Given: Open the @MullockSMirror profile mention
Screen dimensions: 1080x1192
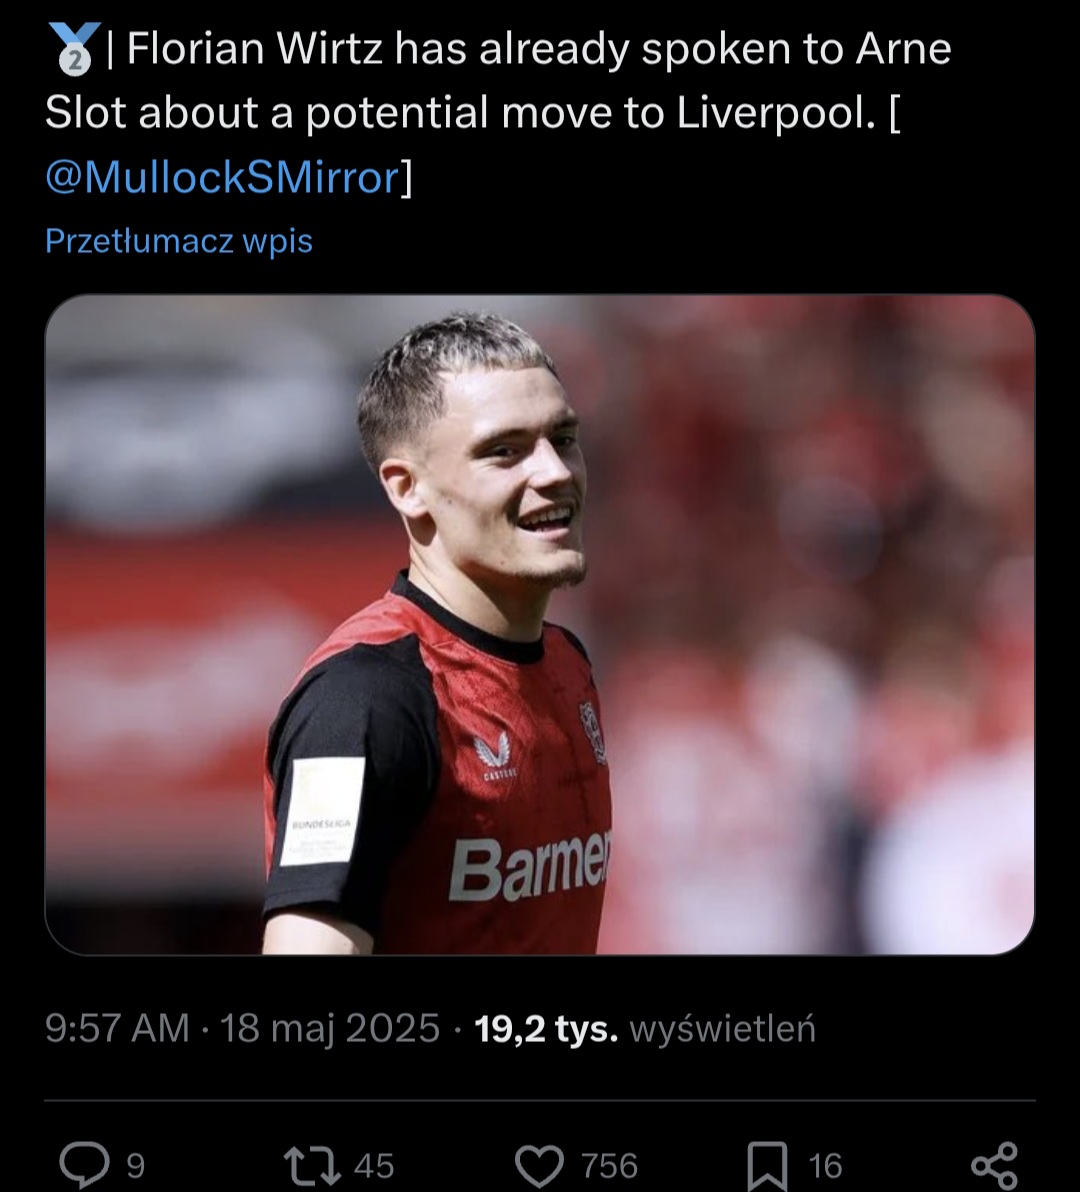Looking at the screenshot, I should 222,177.
